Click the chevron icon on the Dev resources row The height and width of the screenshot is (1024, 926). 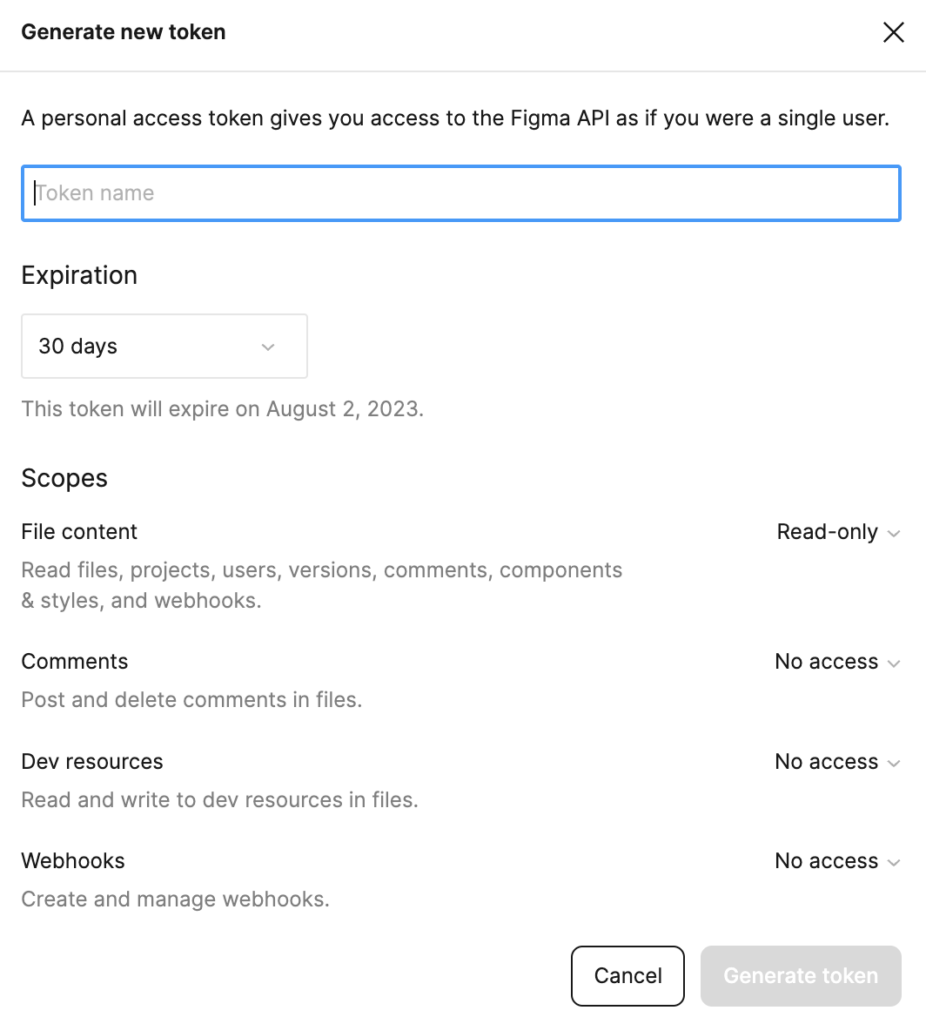point(894,763)
